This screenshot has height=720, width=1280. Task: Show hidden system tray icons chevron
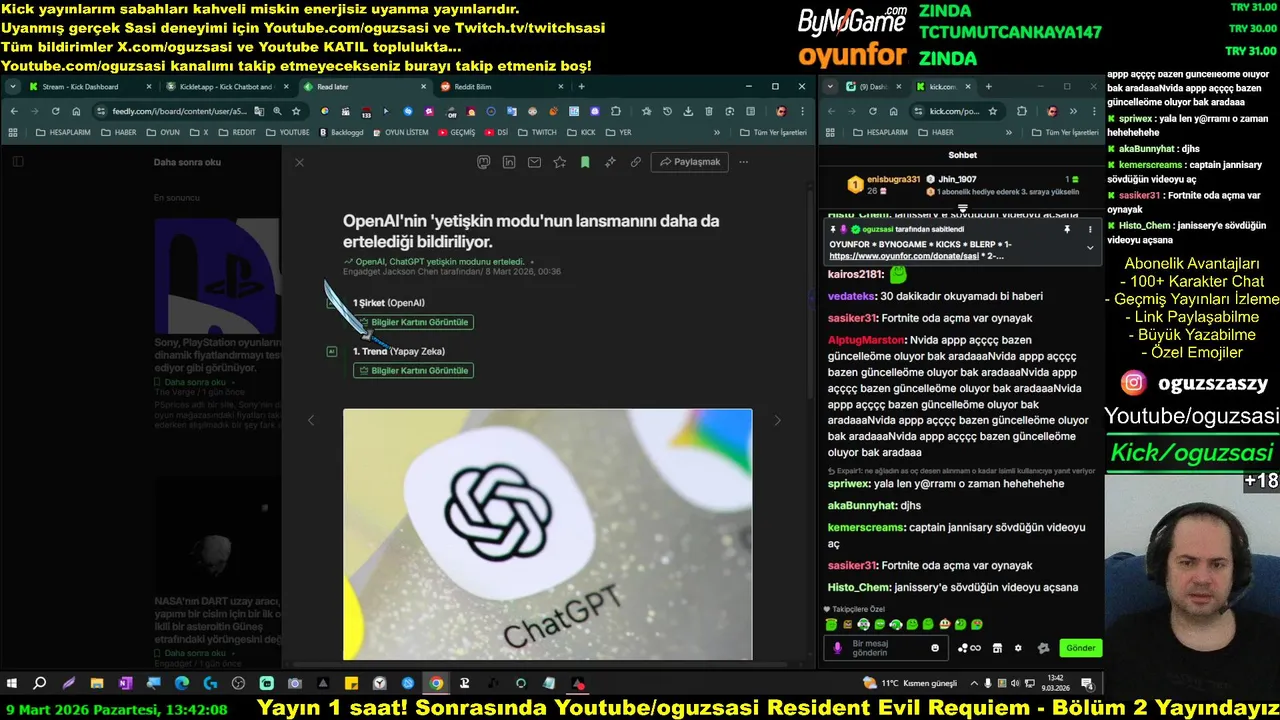(x=975, y=684)
